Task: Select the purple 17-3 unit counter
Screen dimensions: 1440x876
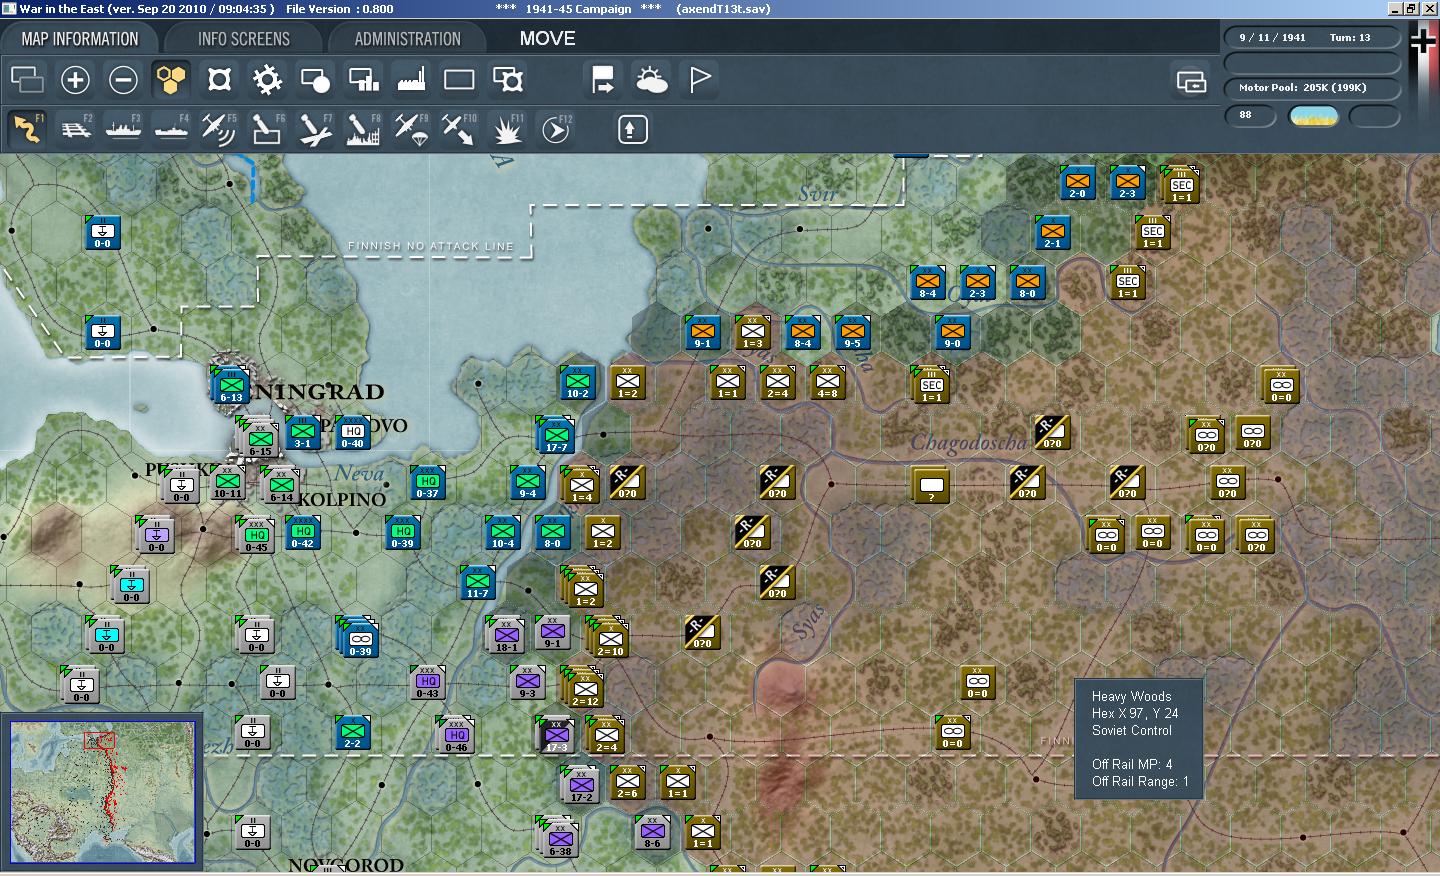Action: (x=556, y=735)
